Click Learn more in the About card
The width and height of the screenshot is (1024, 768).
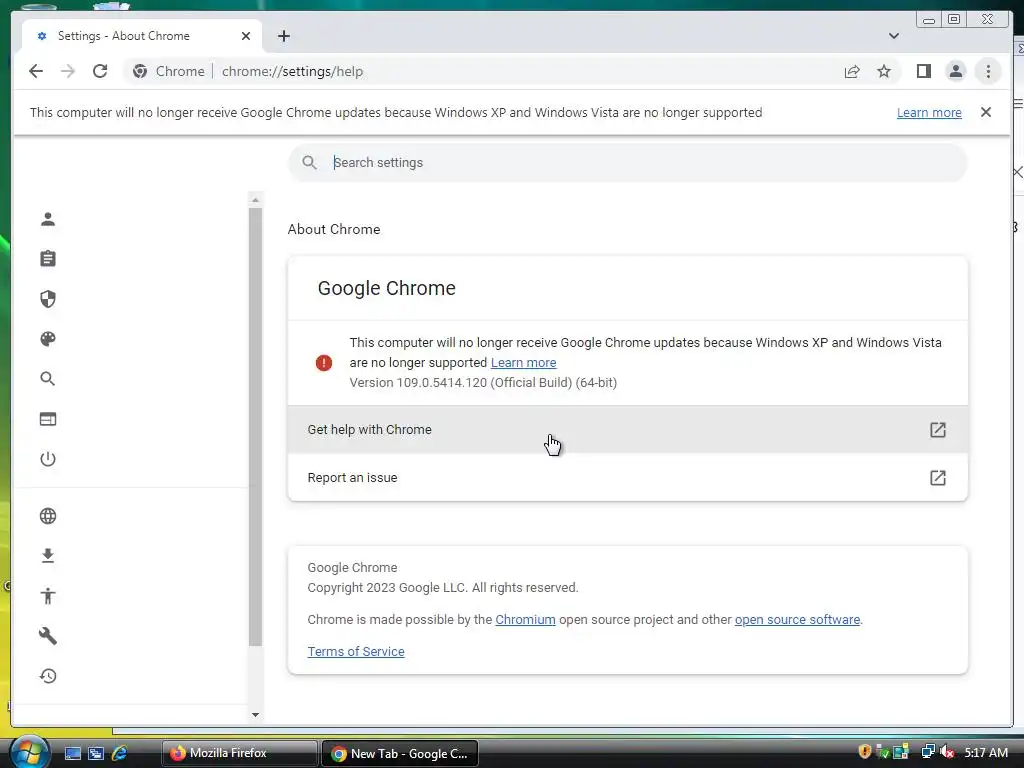(x=523, y=362)
